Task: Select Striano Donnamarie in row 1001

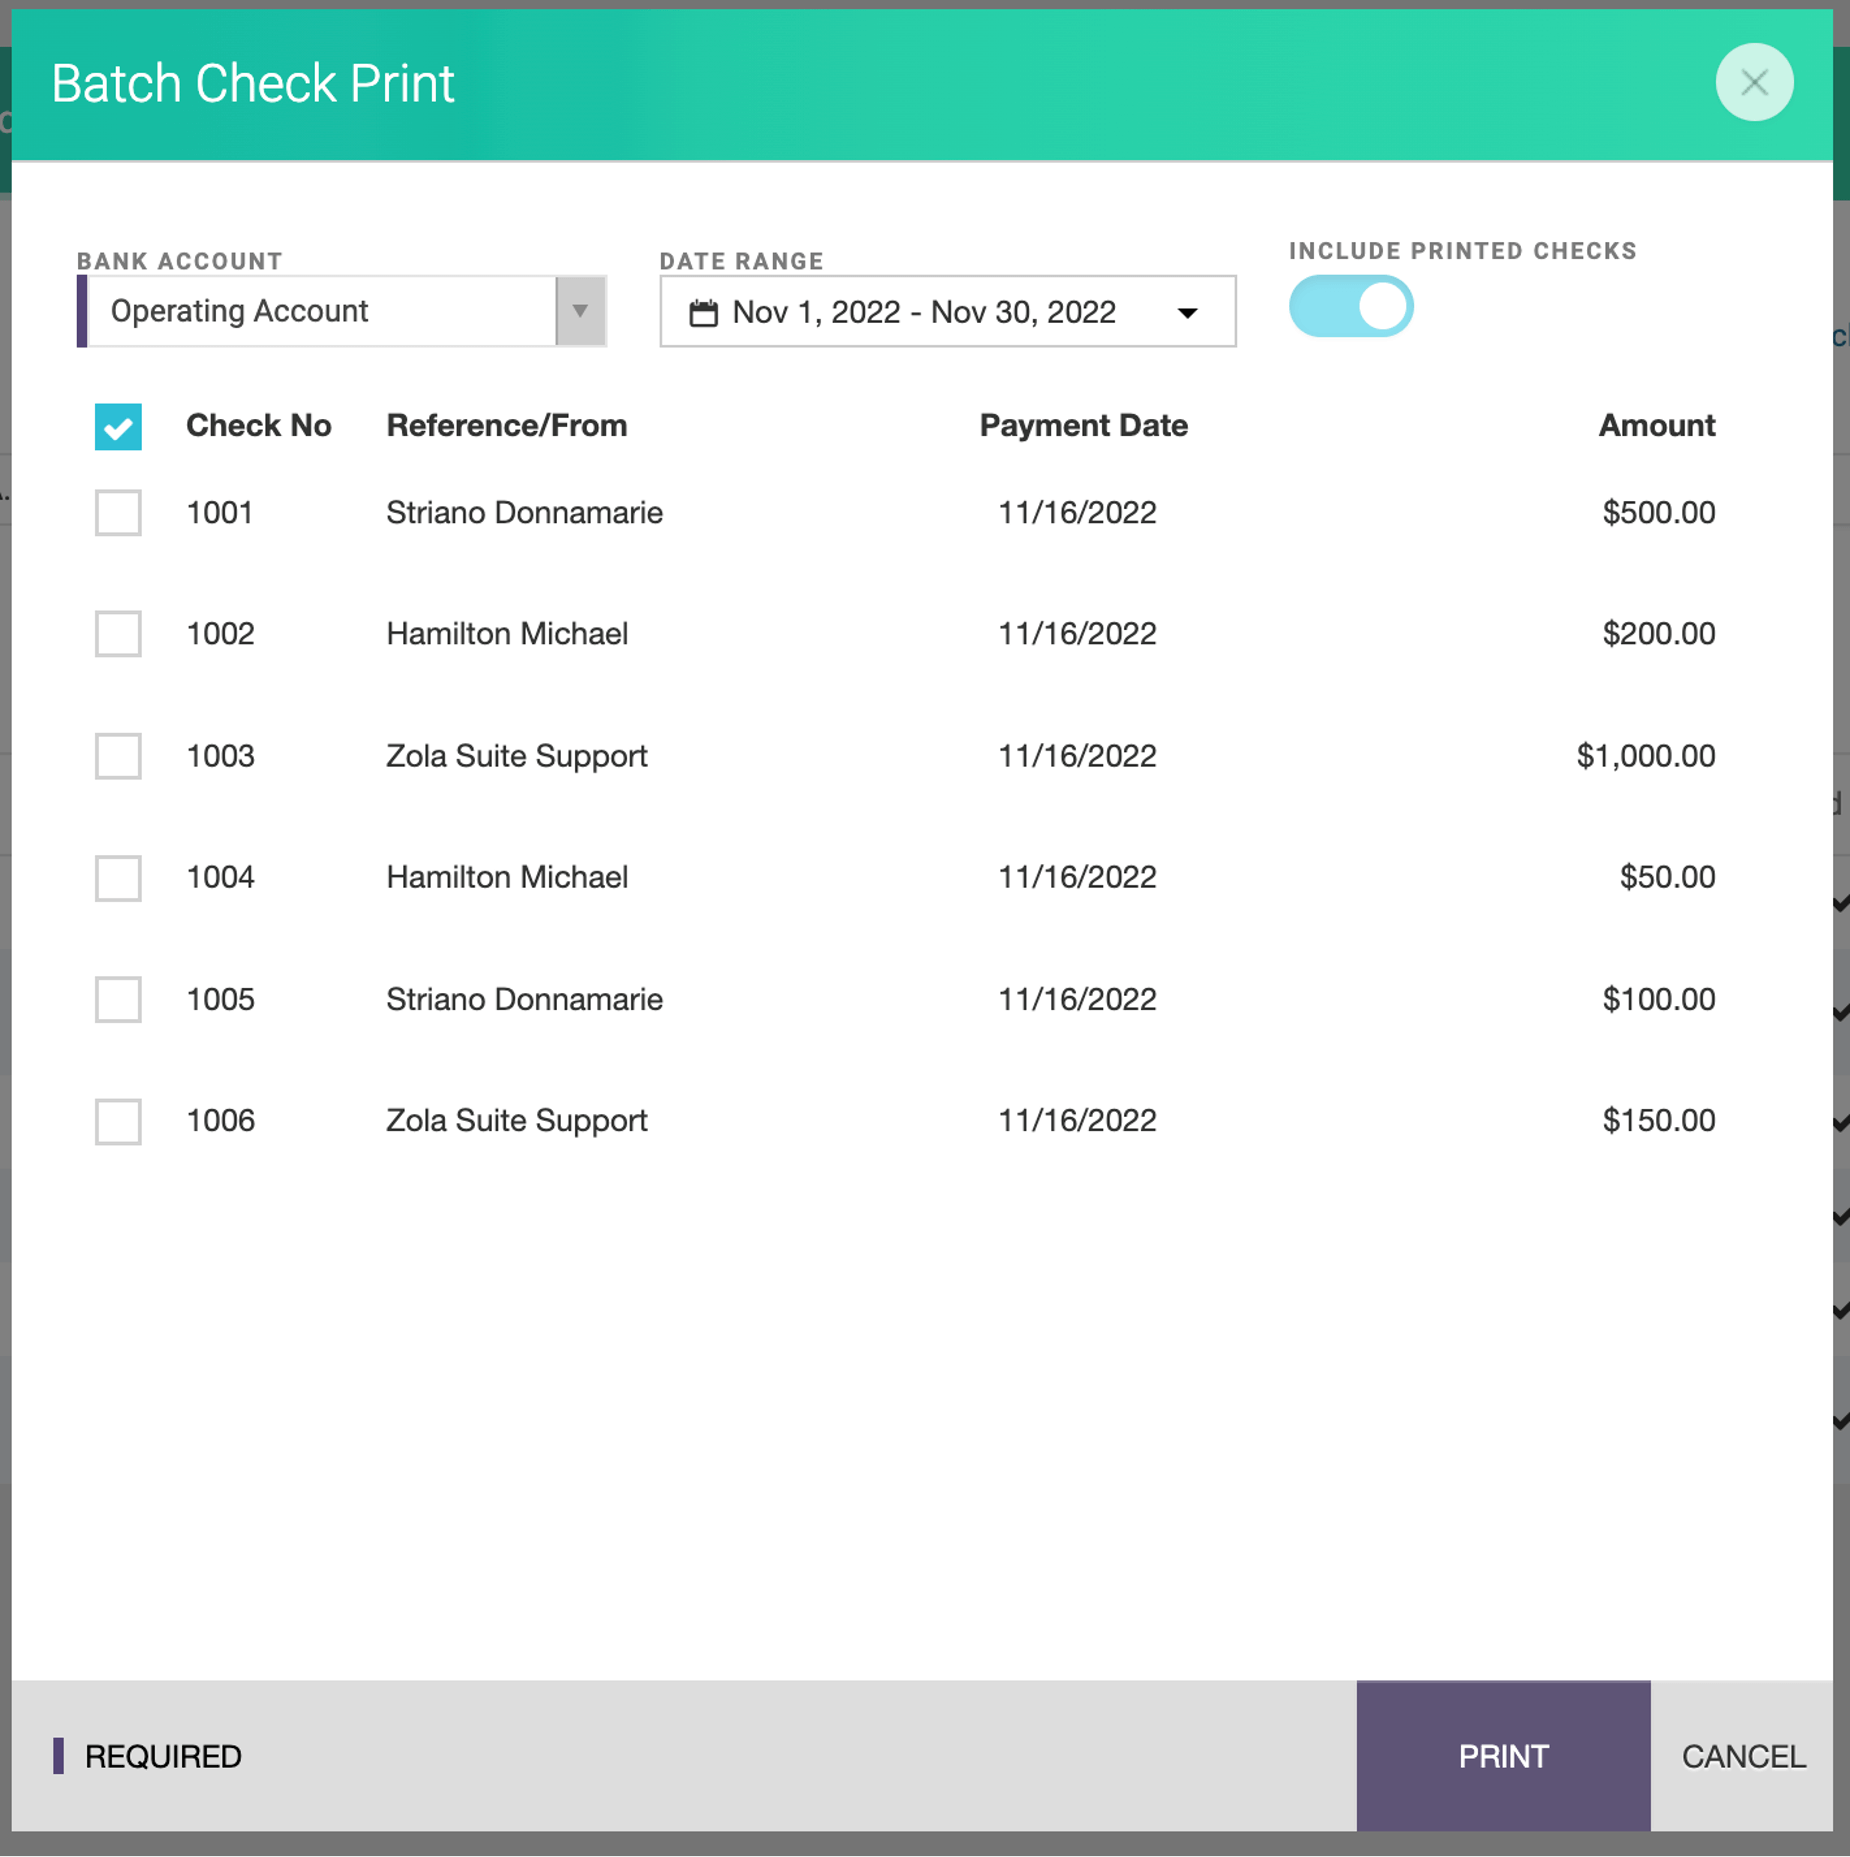Action: point(524,512)
